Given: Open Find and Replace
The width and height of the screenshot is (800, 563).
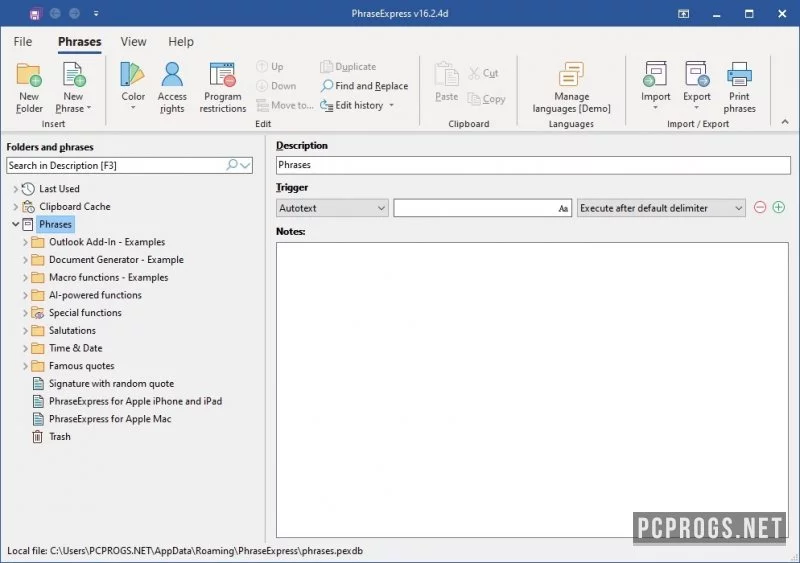Looking at the screenshot, I should pyautogui.click(x=364, y=86).
